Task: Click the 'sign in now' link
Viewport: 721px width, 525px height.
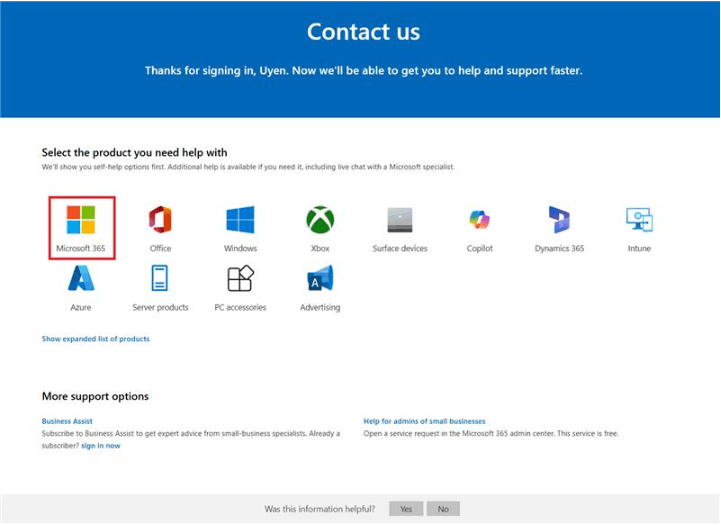Action: 101,446
